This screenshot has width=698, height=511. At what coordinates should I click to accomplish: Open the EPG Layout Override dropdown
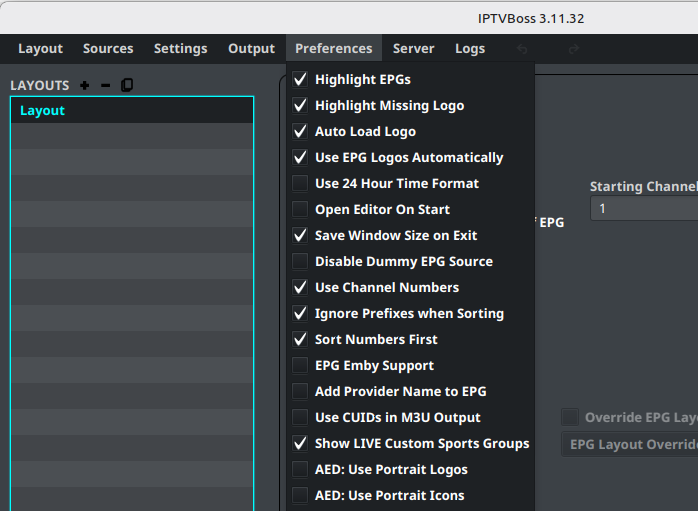pos(629,444)
